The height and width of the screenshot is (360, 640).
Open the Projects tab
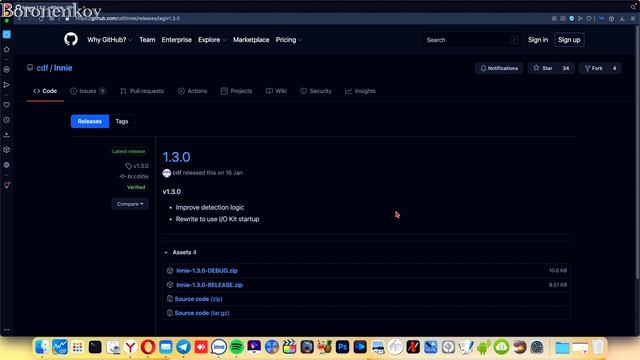coord(236,91)
